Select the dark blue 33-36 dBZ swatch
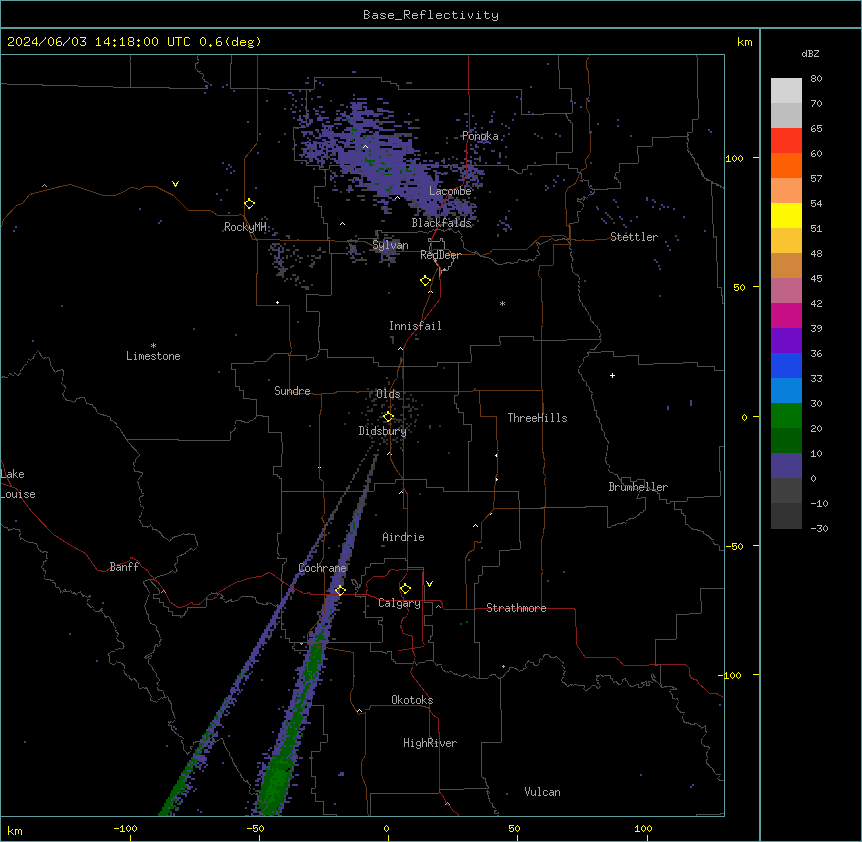This screenshot has height=842, width=862. click(x=786, y=366)
